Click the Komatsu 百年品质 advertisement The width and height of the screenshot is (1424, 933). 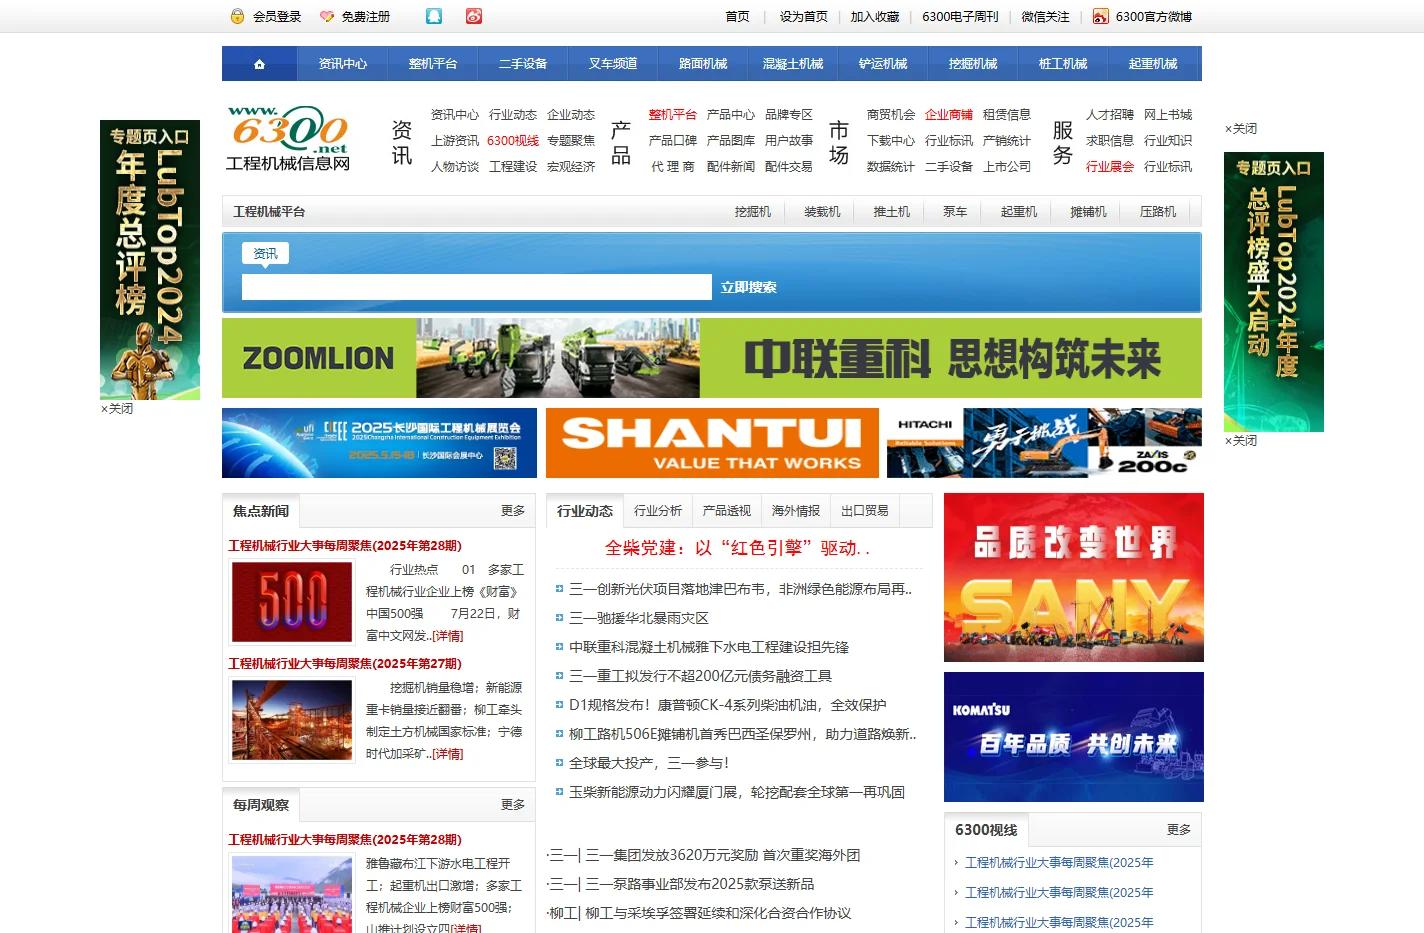click(1074, 737)
